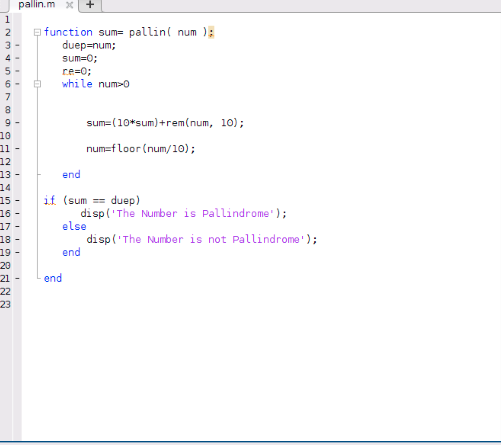Click the 'function' keyword on line 2

pyautogui.click(x=68, y=32)
